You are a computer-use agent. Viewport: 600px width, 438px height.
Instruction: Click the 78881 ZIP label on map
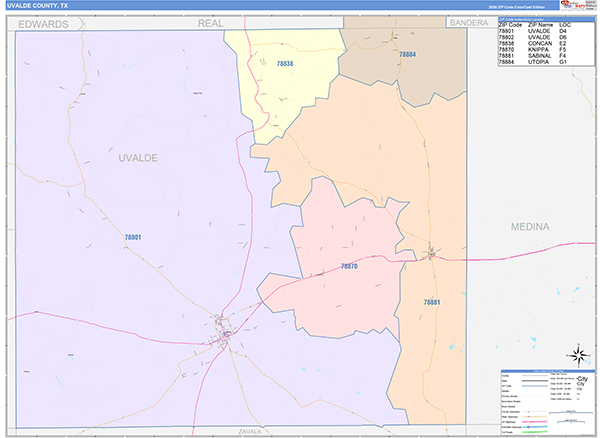click(432, 301)
